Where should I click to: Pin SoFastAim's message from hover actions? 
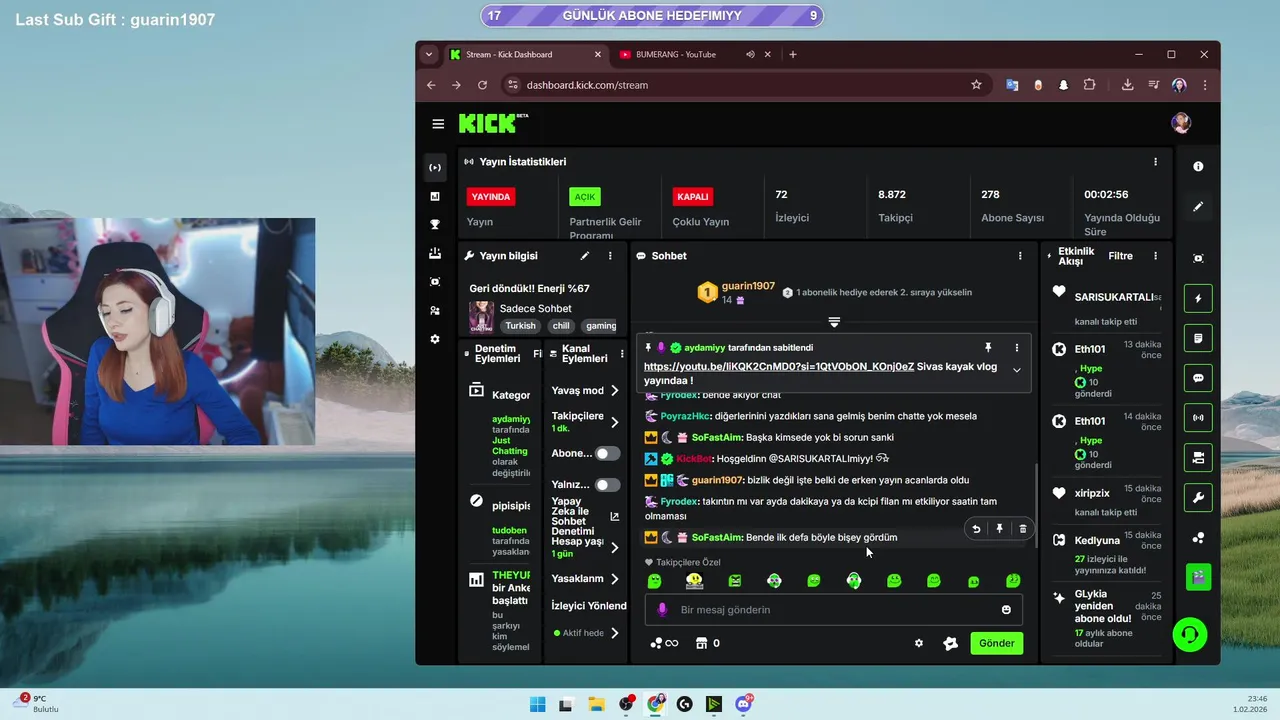999,529
